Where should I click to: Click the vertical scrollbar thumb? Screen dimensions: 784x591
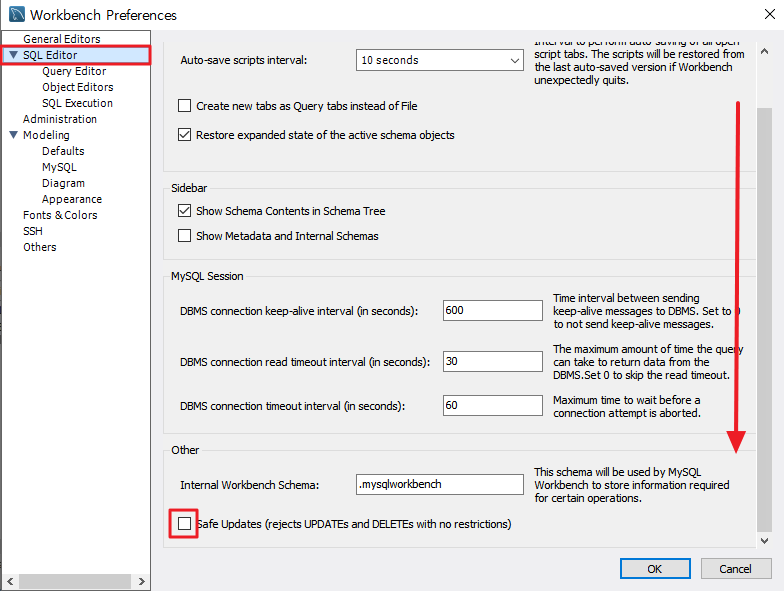(764, 320)
